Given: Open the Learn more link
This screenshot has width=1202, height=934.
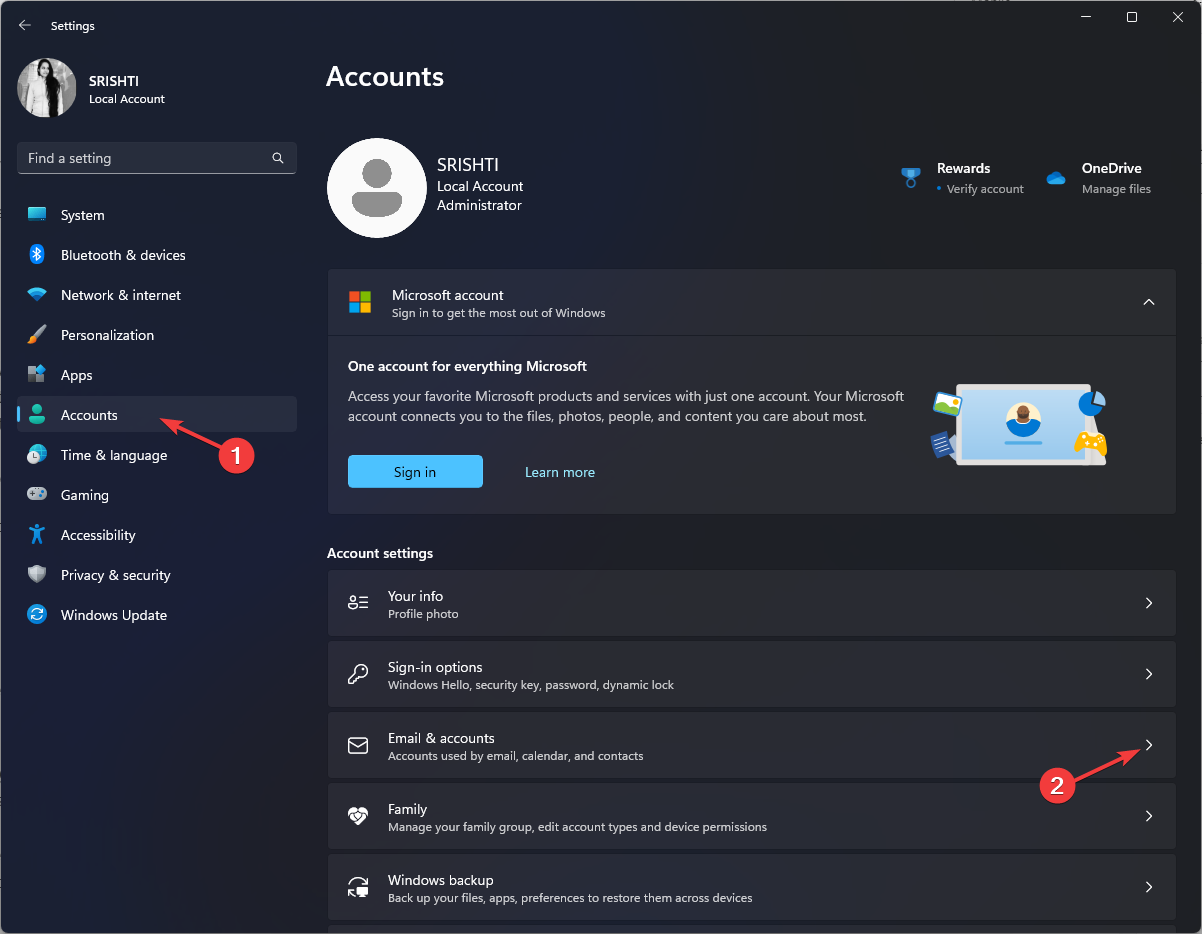Looking at the screenshot, I should [x=560, y=471].
